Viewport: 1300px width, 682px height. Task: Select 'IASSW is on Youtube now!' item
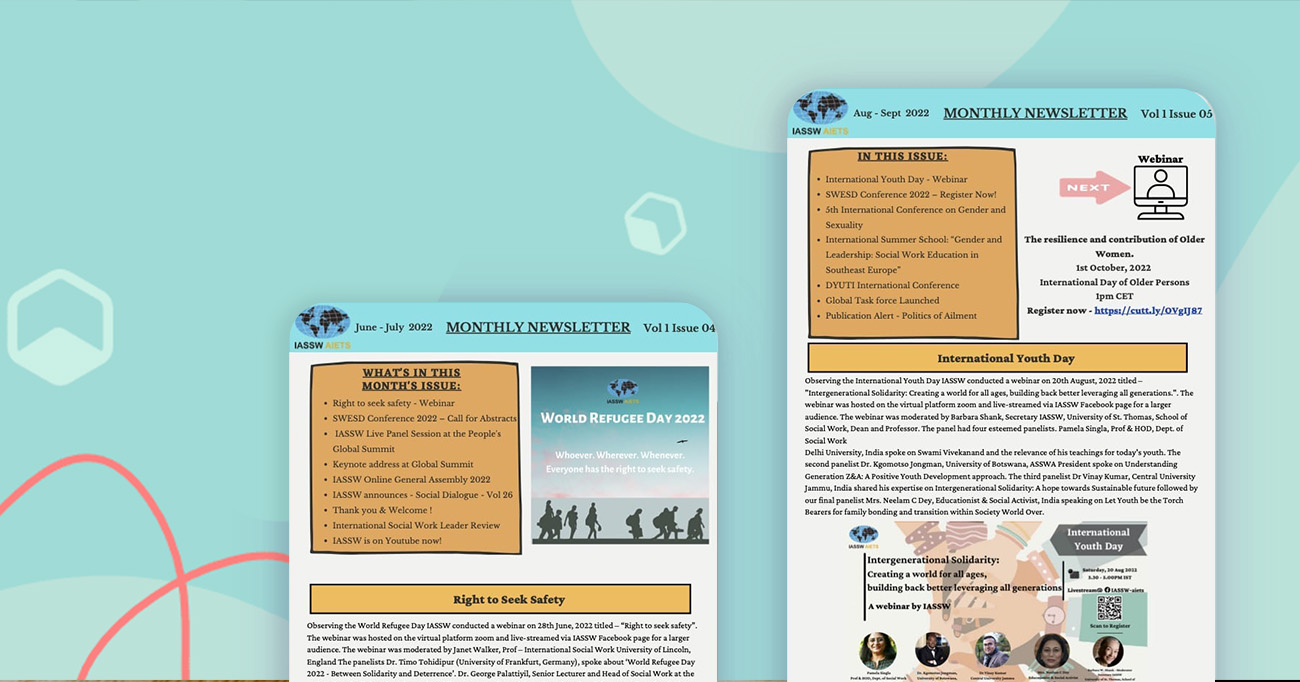tap(387, 540)
